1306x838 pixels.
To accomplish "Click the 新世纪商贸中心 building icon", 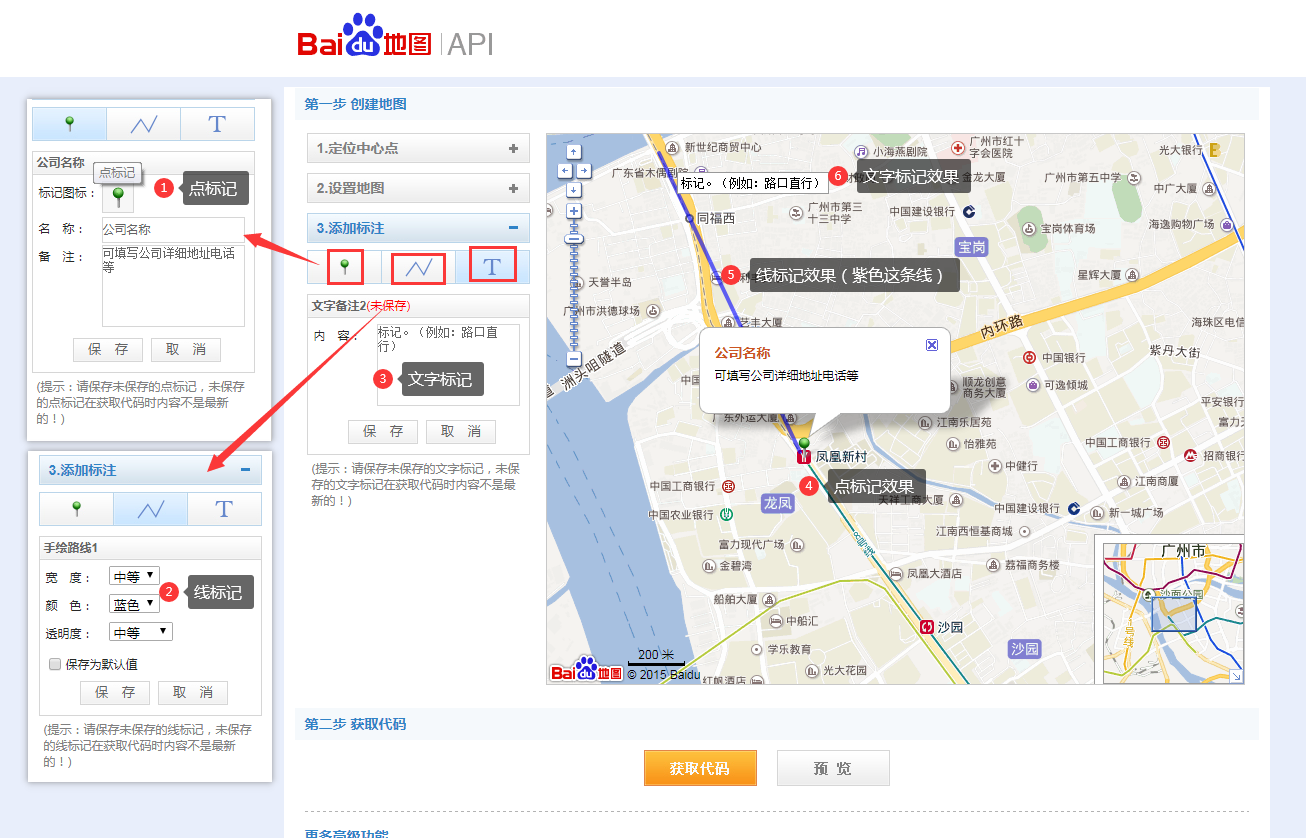I will point(671,147).
